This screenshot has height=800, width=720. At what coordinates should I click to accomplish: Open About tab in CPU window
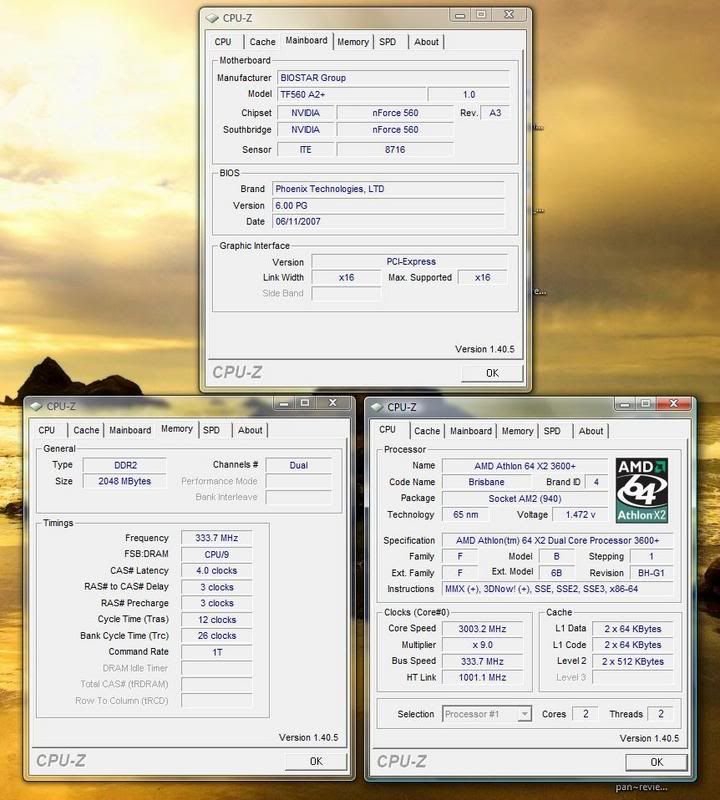pyautogui.click(x=591, y=431)
